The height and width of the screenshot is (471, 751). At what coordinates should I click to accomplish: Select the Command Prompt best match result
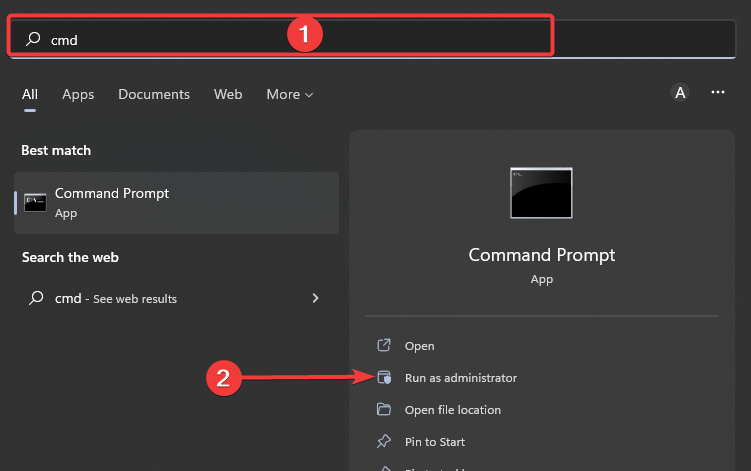coord(177,203)
